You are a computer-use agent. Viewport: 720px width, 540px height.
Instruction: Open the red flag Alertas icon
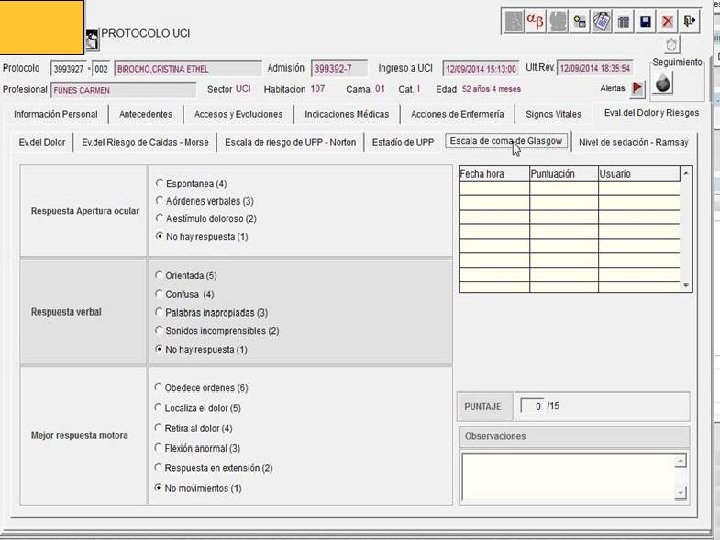(637, 88)
